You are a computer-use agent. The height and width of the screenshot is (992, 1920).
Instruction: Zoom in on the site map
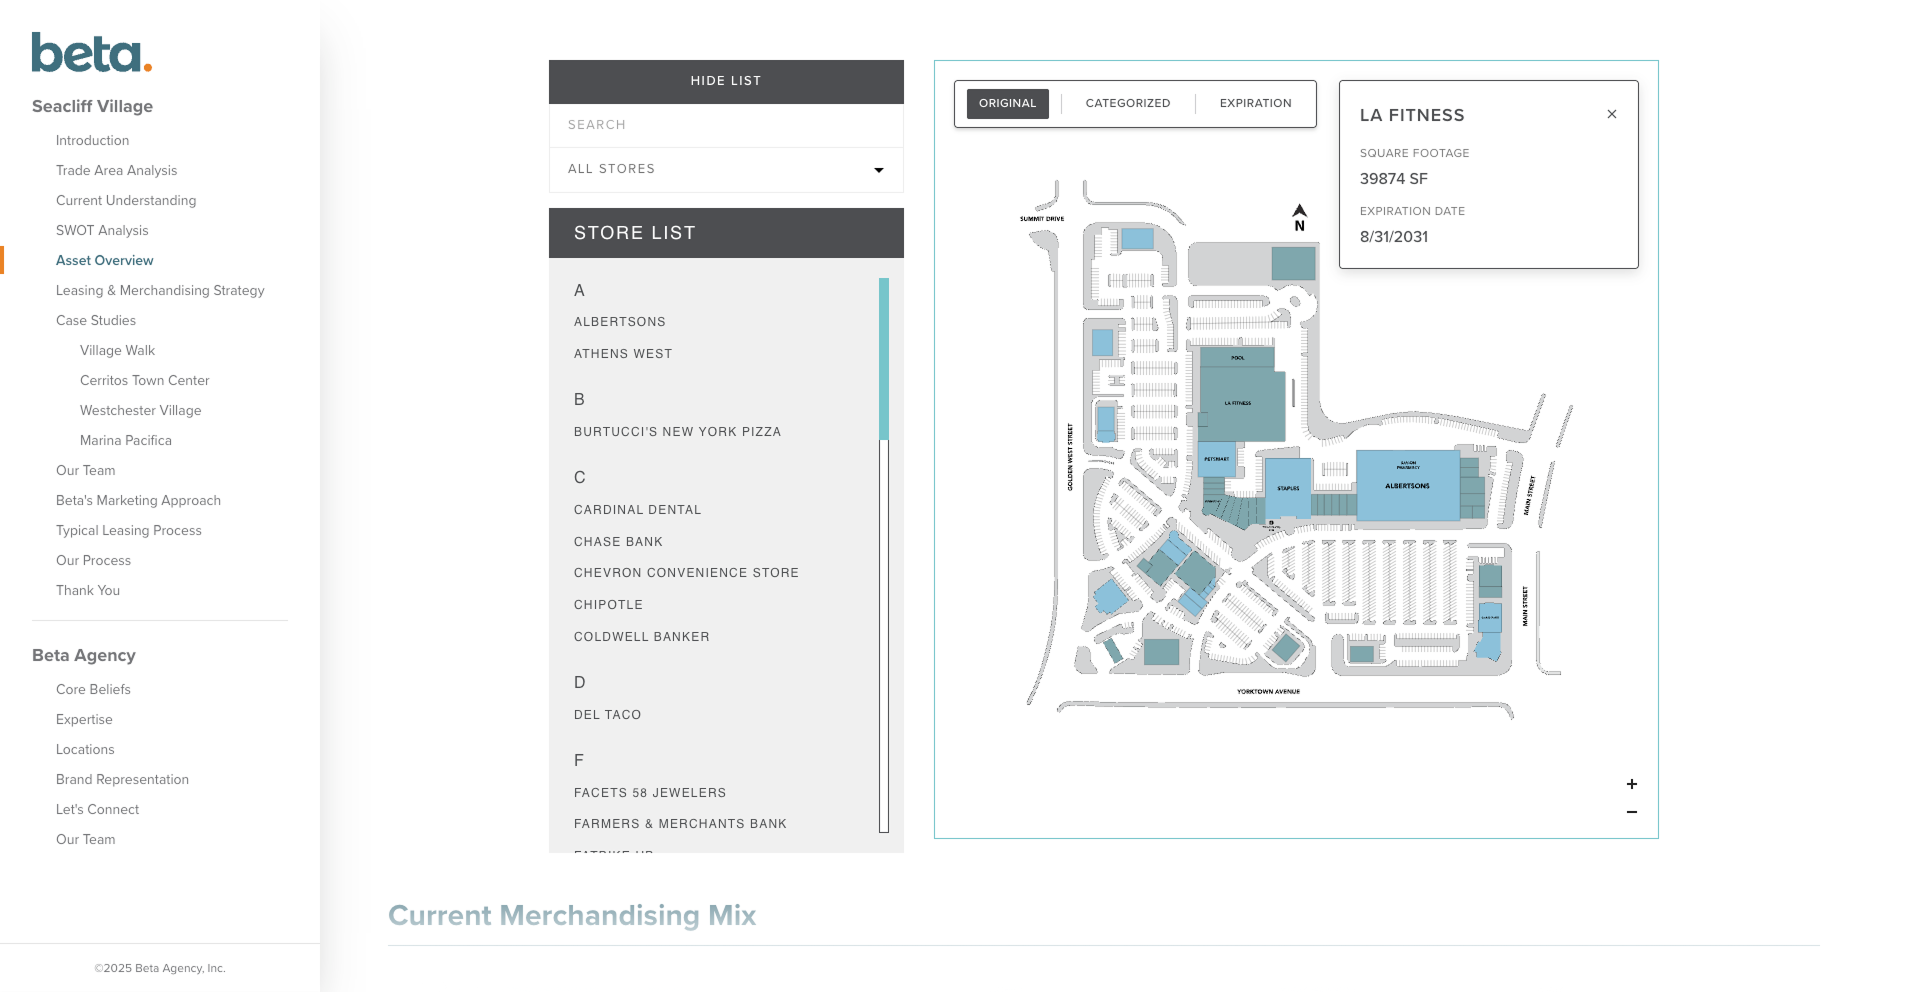(1632, 784)
